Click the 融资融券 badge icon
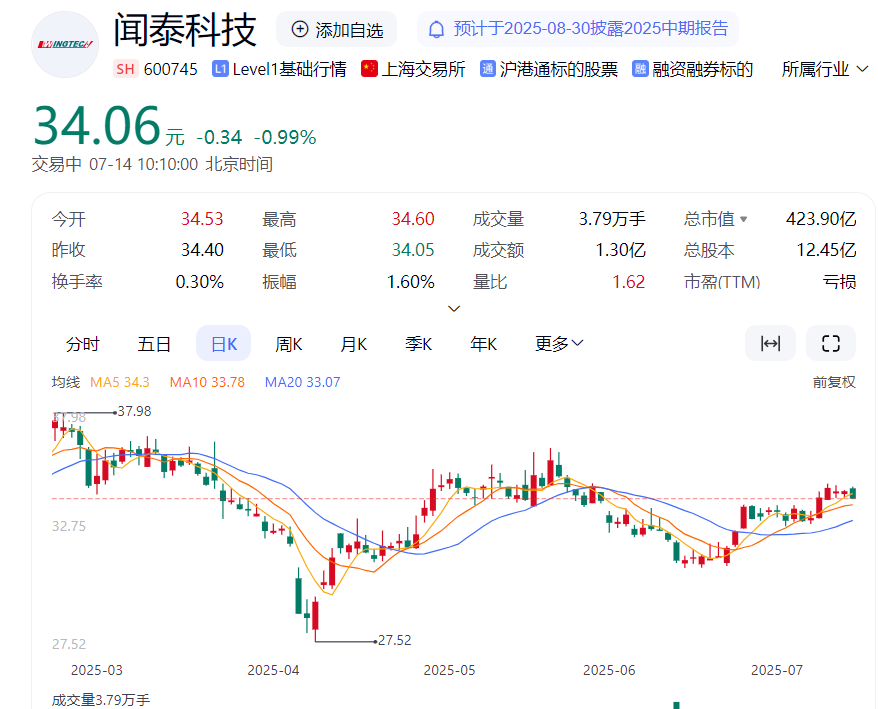Screen dimensions: 878x709 click(641, 69)
